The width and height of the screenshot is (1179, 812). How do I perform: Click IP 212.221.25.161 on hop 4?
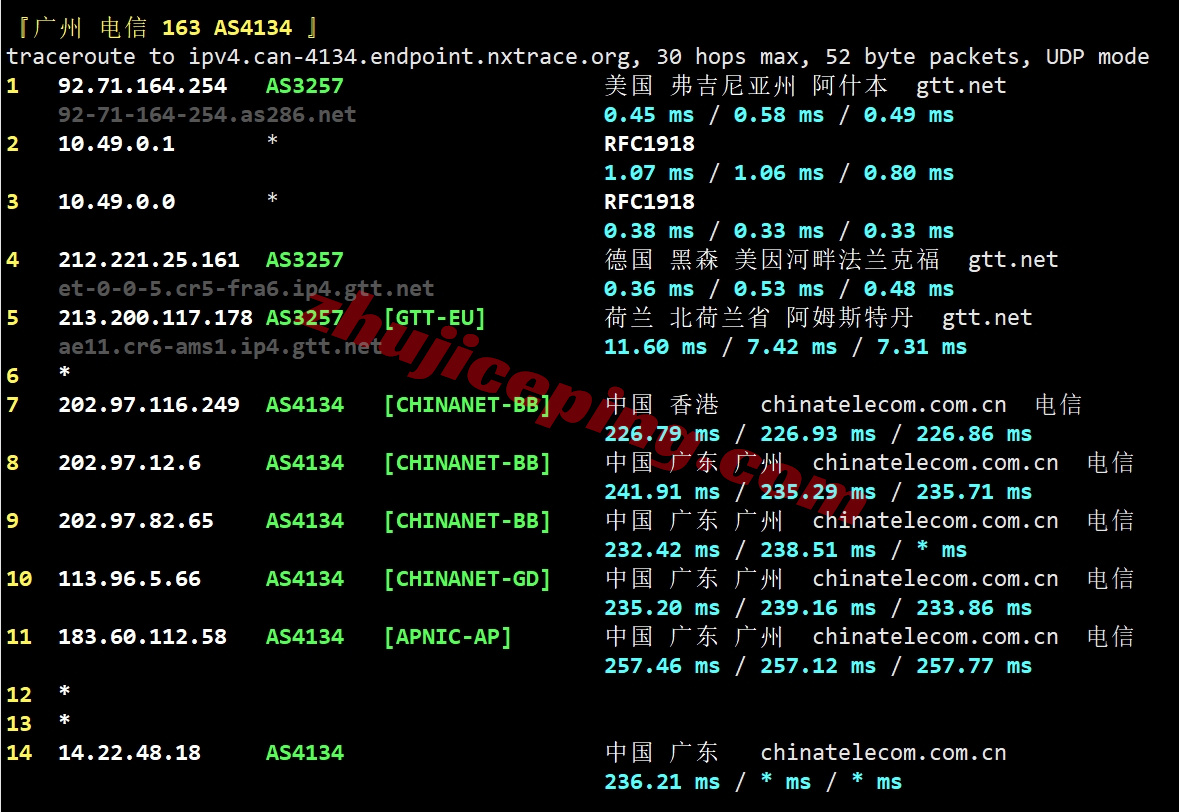click(x=148, y=260)
